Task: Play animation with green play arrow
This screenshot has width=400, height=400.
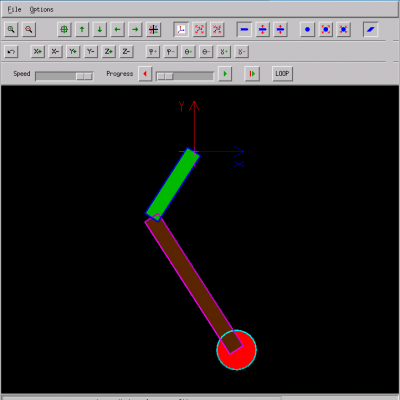Action: click(x=225, y=74)
